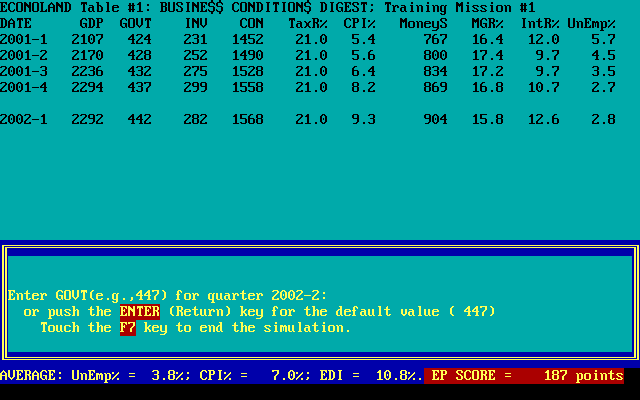Click the average UnEmp% 3.8% status entry
The height and width of the screenshot is (400, 640).
pos(131,376)
